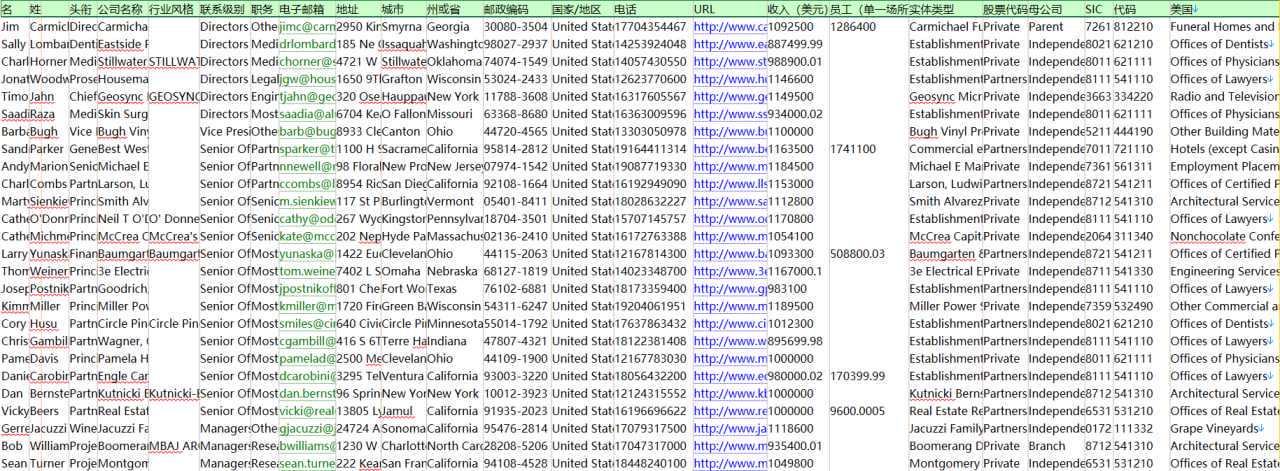Select the Oklahoma state cell
Screen dimensions: 1280x471
tap(453, 62)
